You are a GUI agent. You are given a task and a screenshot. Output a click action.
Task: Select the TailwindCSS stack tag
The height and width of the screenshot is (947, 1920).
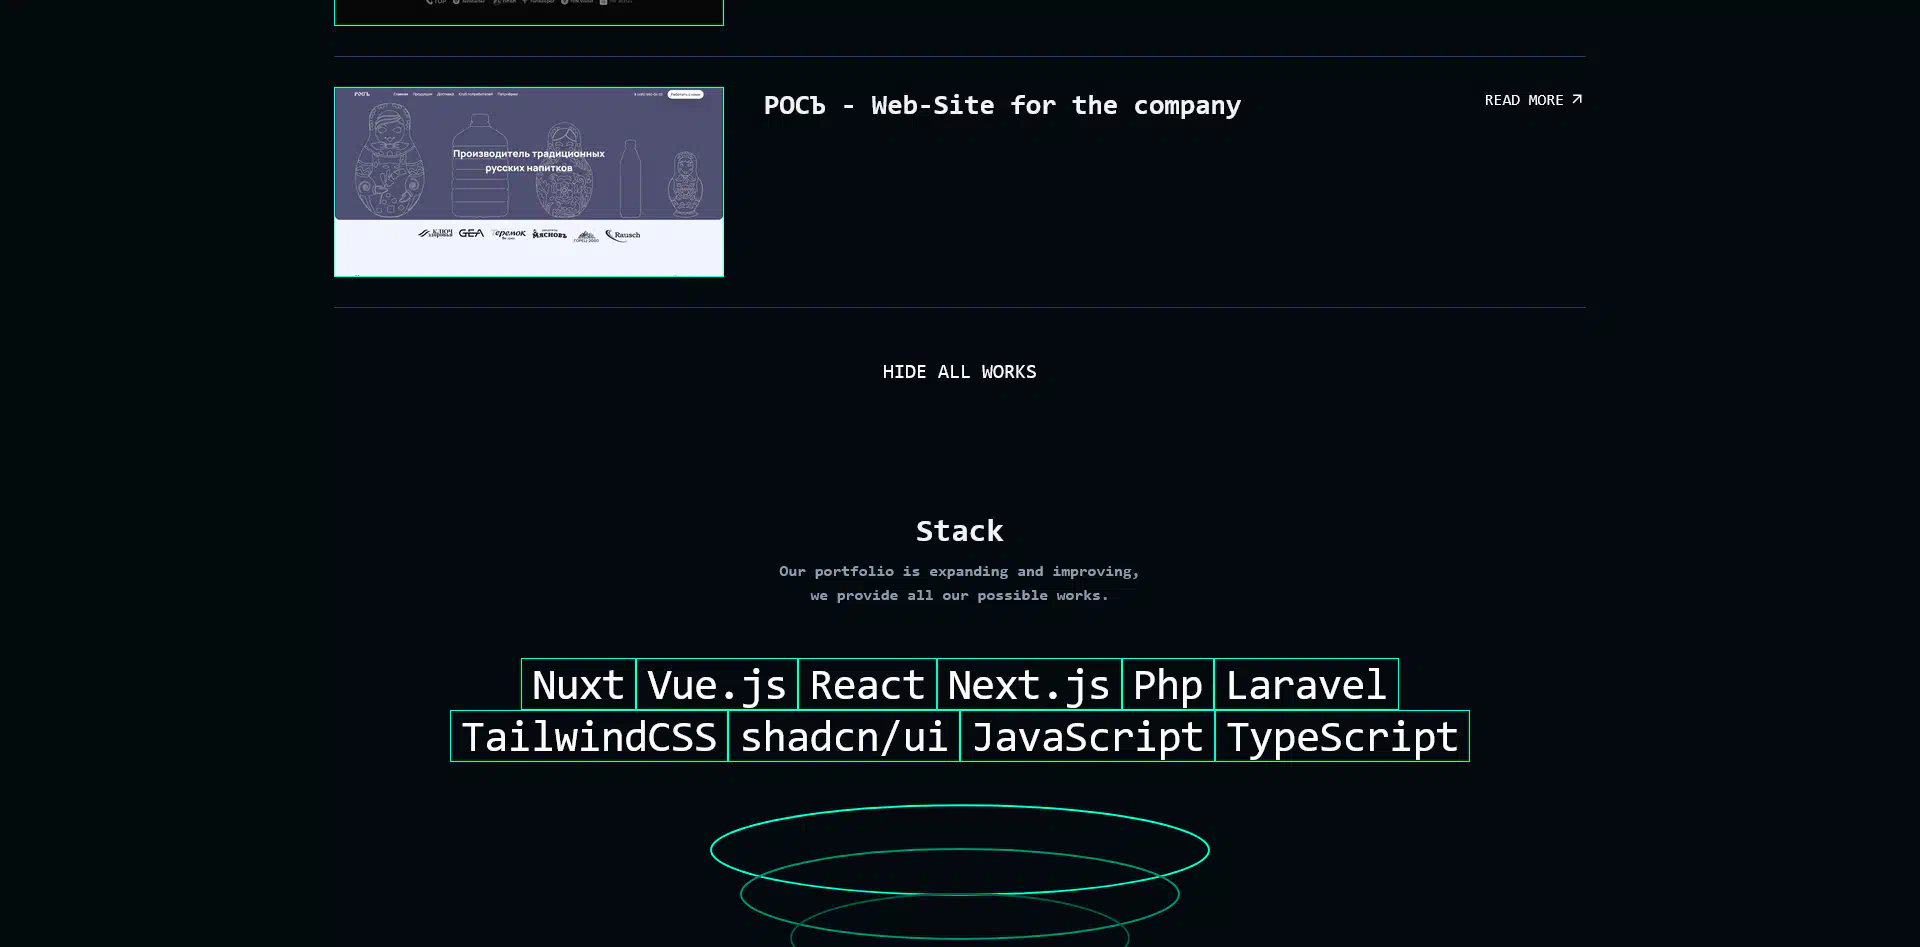(x=589, y=736)
